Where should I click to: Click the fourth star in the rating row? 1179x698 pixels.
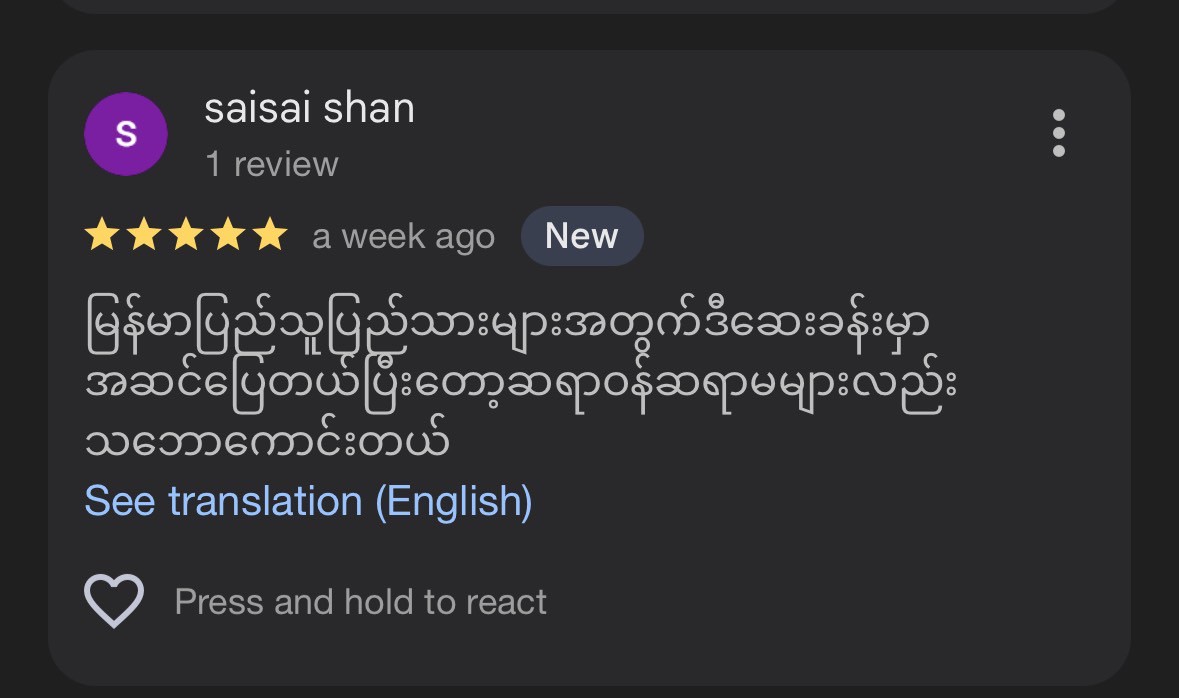point(228,235)
